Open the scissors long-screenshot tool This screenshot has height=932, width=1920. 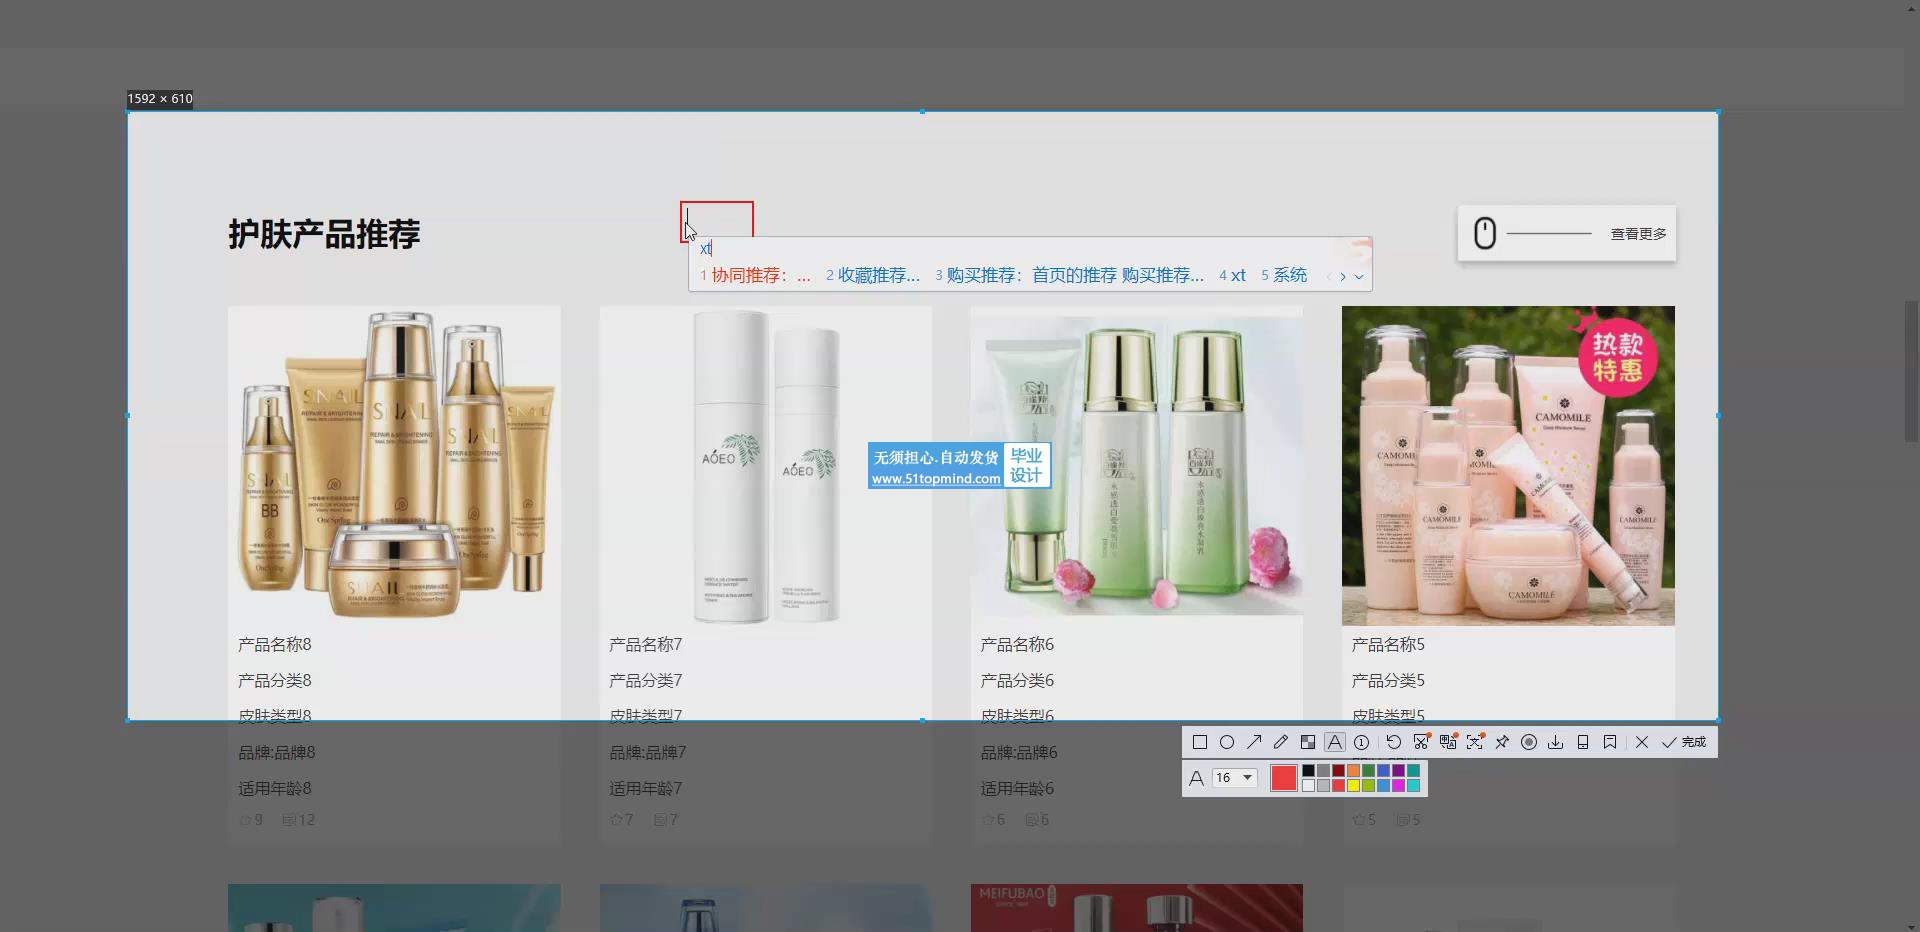point(1421,742)
